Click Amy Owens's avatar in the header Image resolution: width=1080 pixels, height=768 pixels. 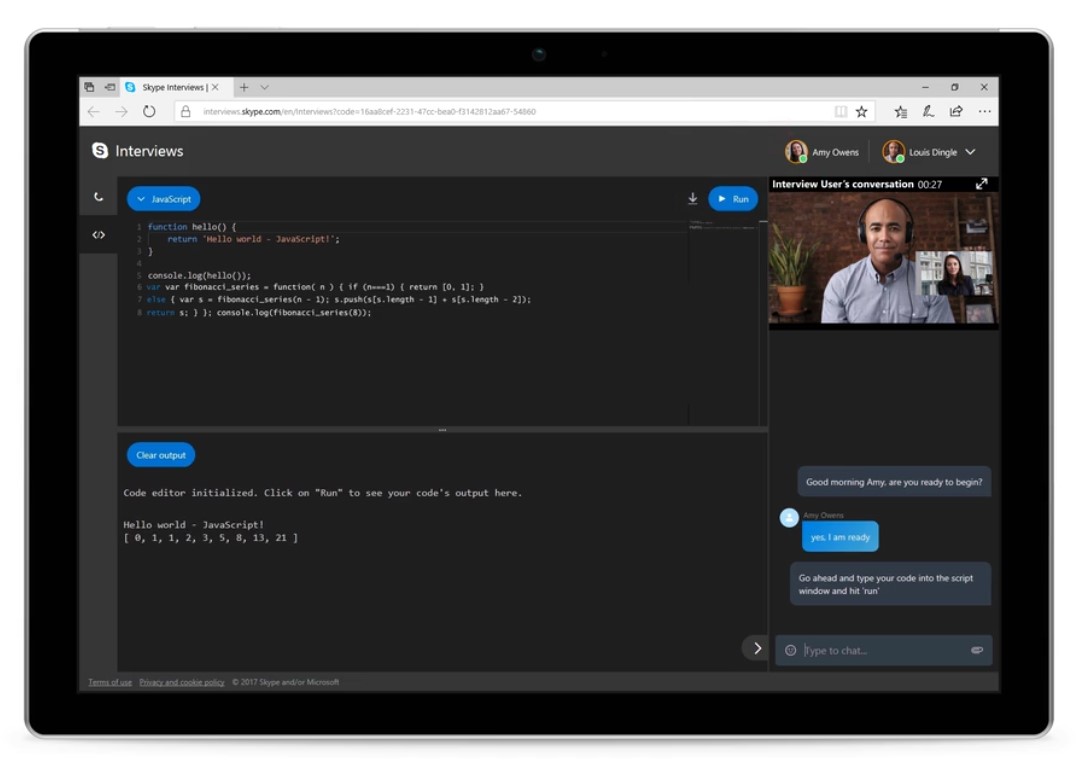[796, 152]
